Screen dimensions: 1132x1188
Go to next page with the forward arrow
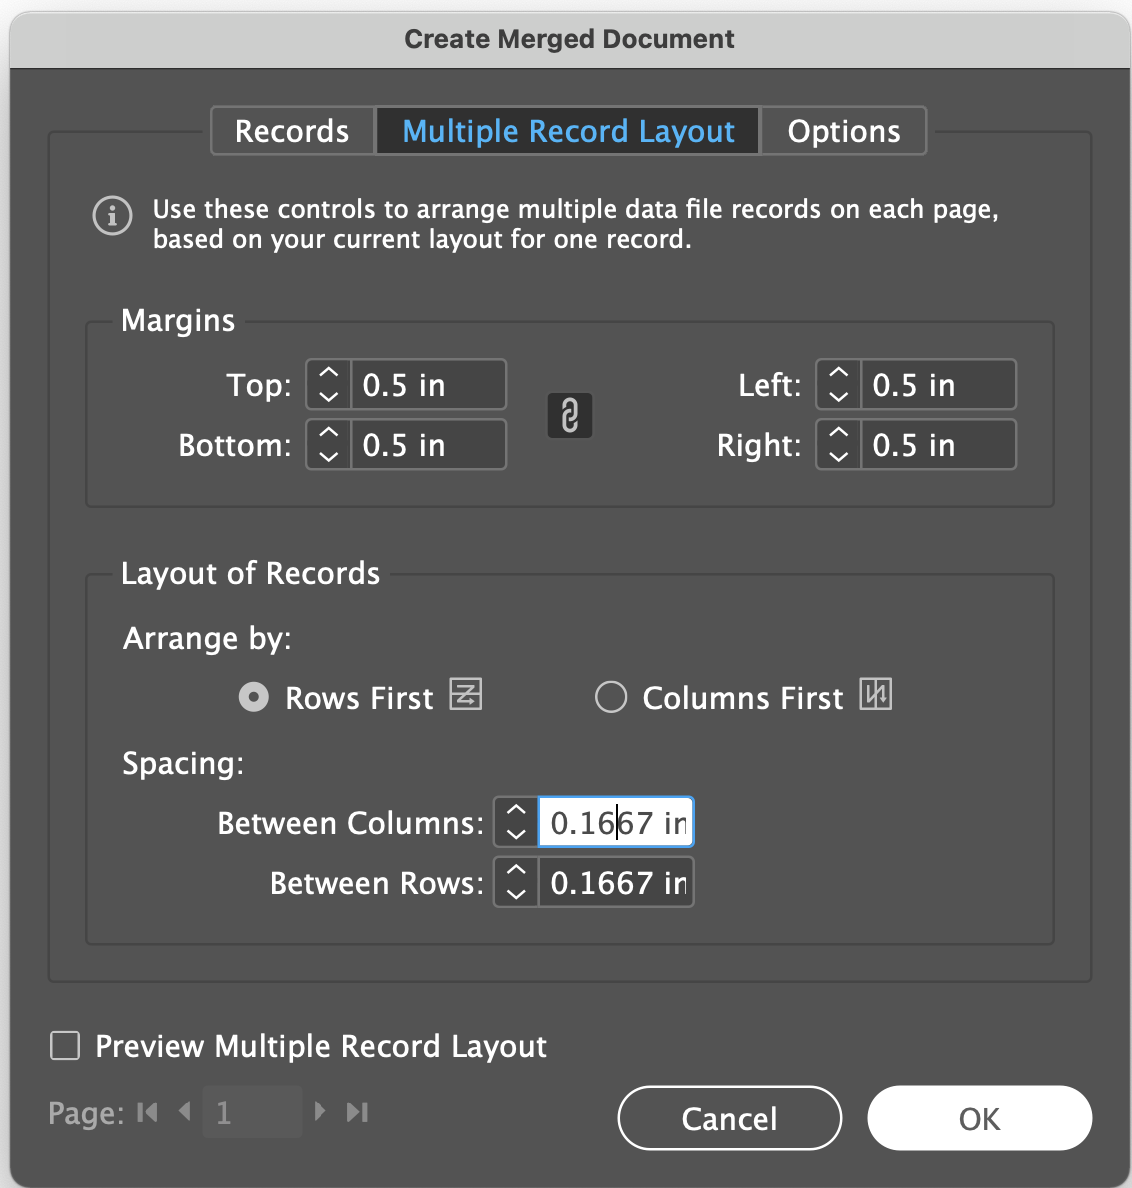320,1111
